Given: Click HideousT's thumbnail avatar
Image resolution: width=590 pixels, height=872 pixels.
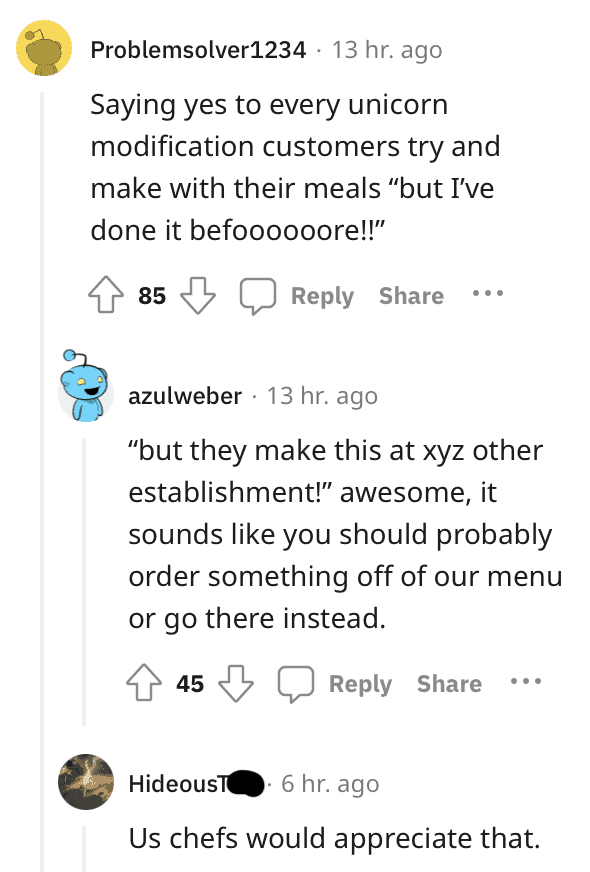Looking at the screenshot, I should (85, 784).
